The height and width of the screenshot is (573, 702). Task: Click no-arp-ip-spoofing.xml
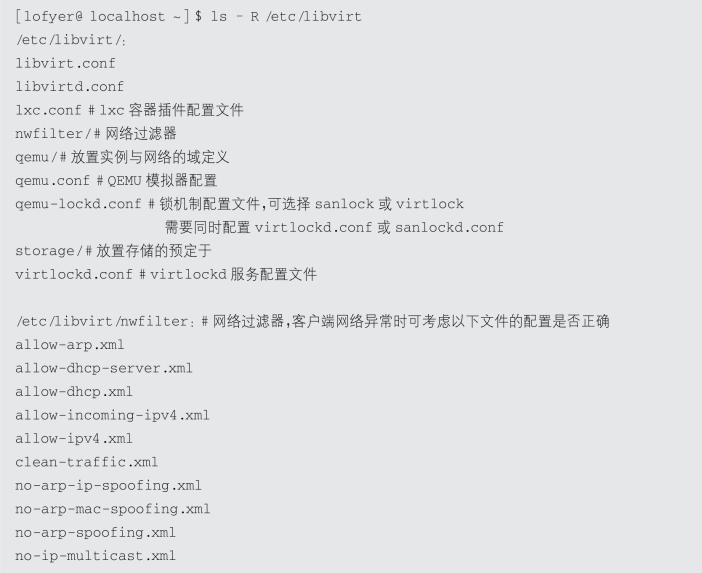coord(108,485)
